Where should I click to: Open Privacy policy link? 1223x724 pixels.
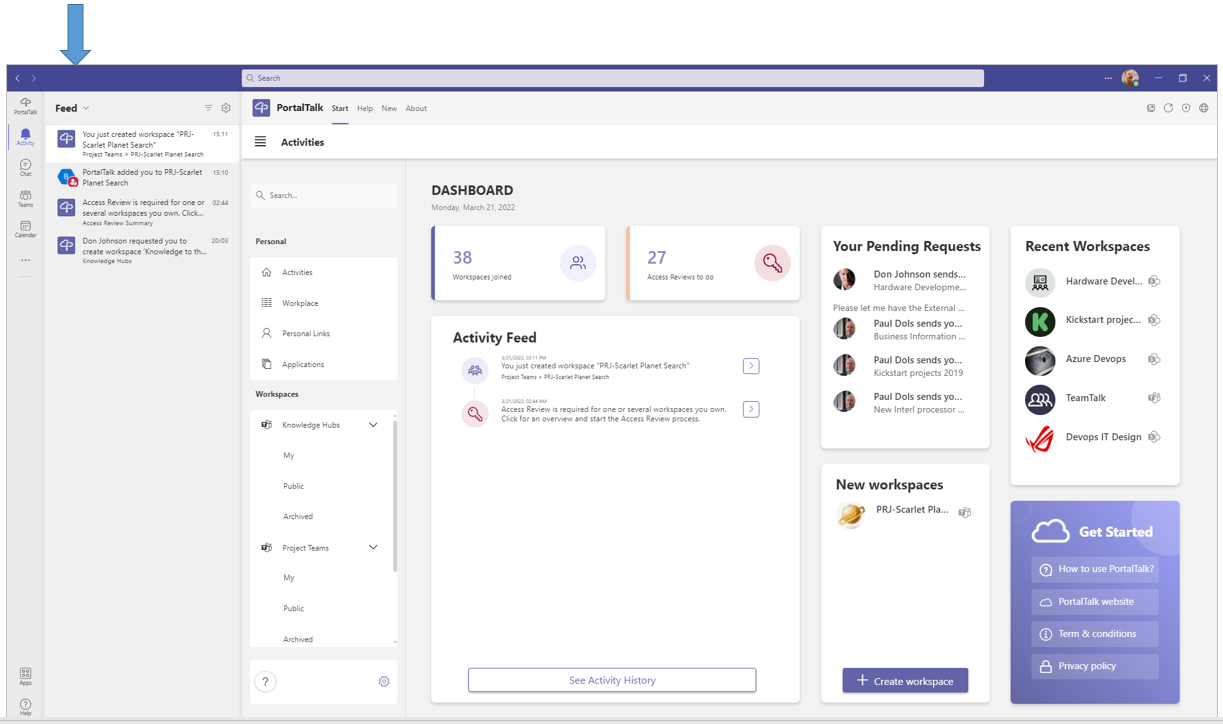1095,666
